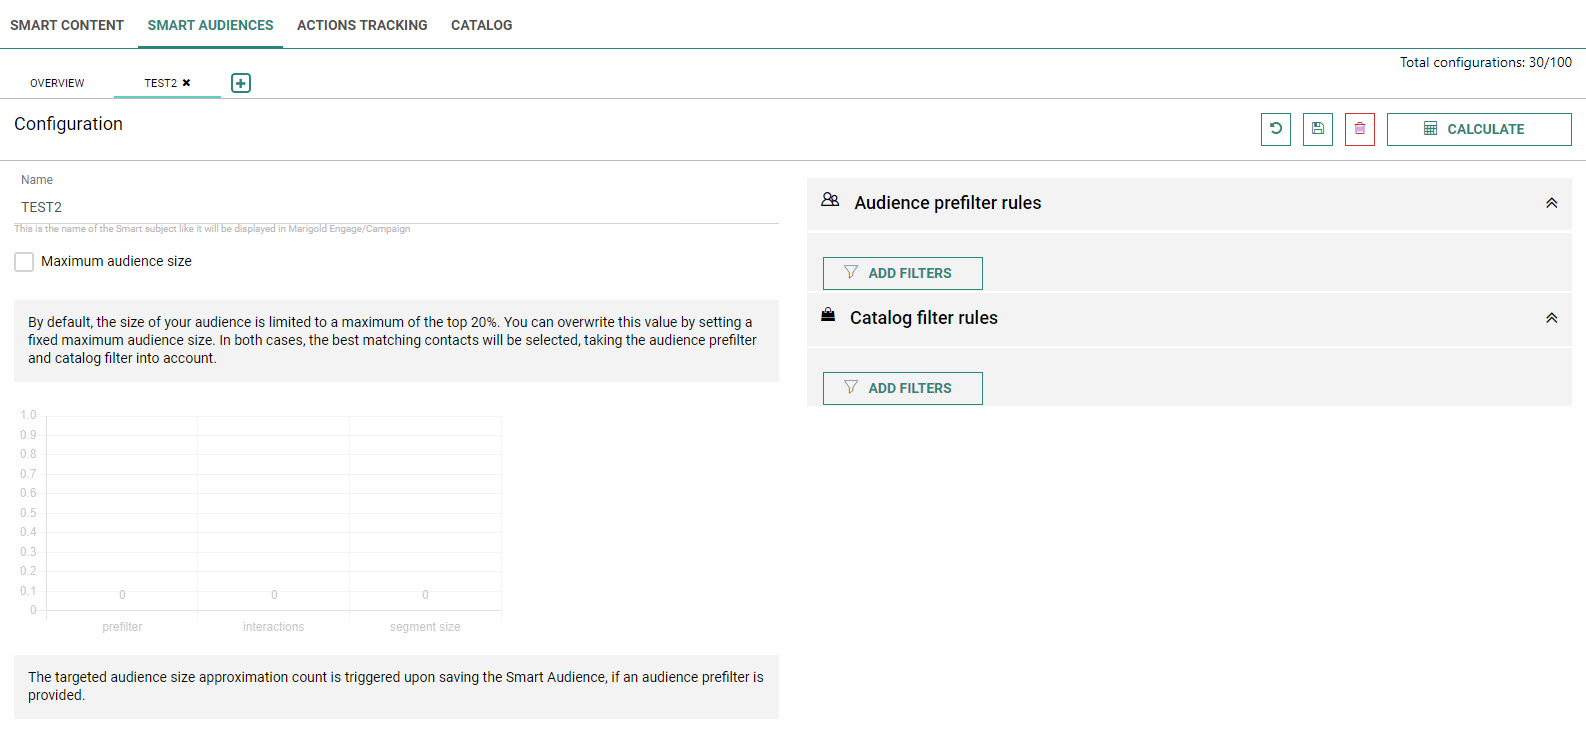Viewport: 1586px width, 731px height.
Task: Select the TEST2 configuration tab
Action: [x=160, y=83]
